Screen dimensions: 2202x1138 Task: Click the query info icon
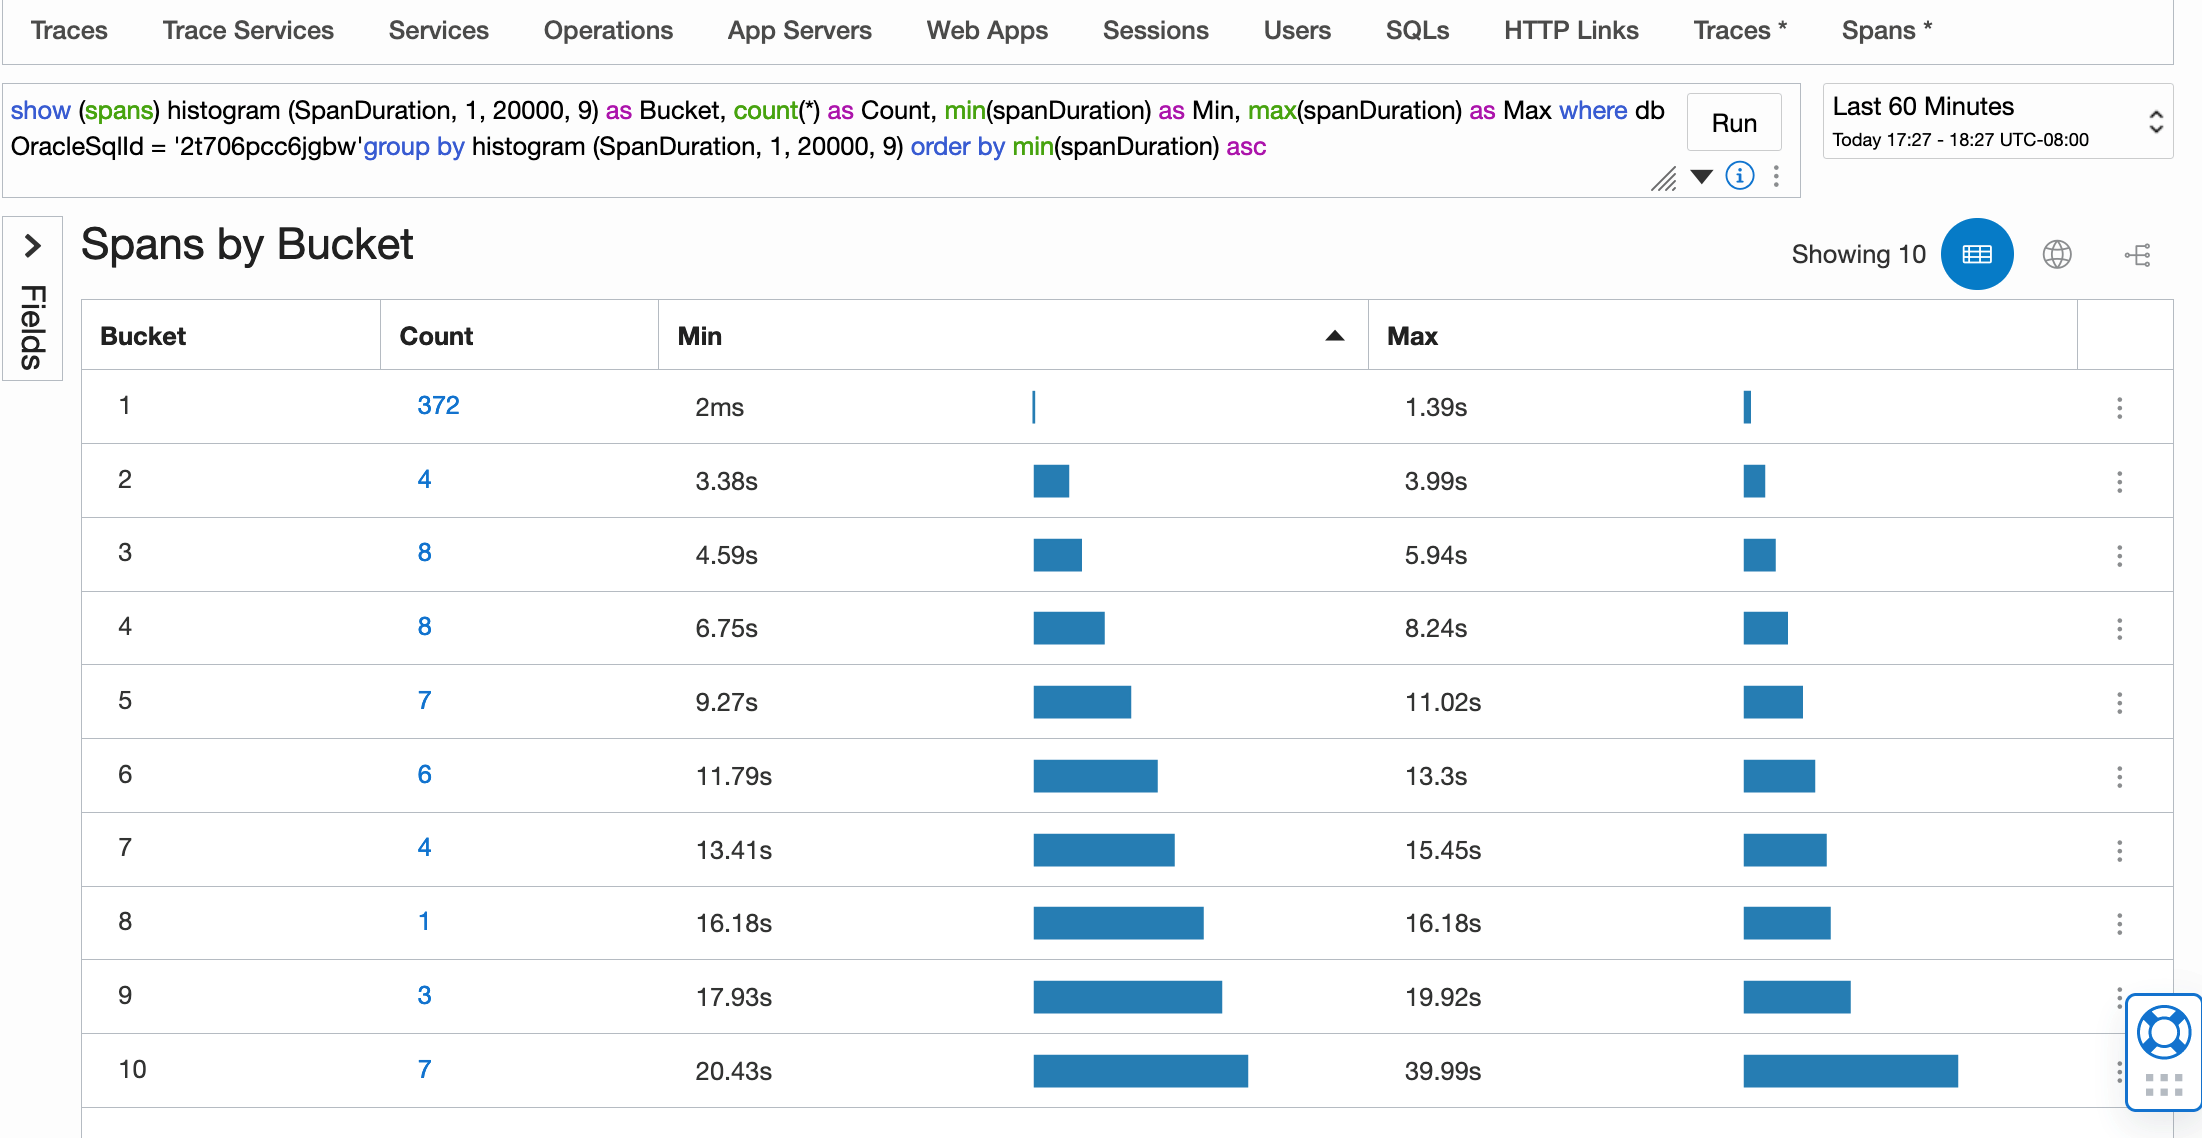[1740, 176]
